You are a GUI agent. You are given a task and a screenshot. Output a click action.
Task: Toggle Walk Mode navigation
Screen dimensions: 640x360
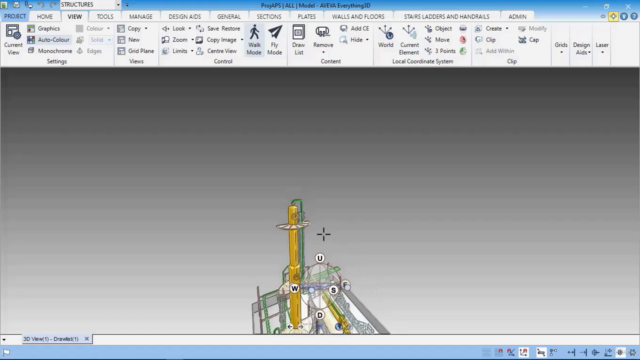click(x=254, y=40)
